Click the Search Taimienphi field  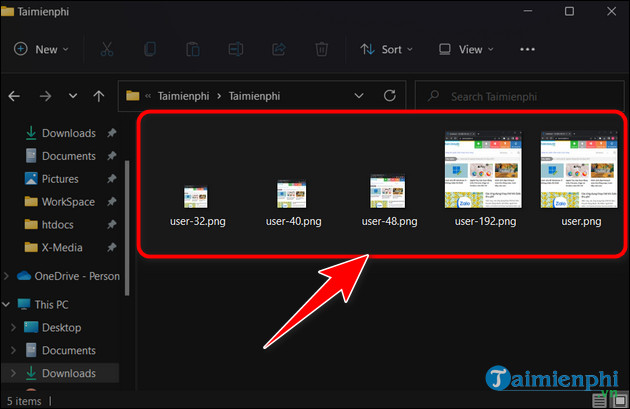coord(519,96)
